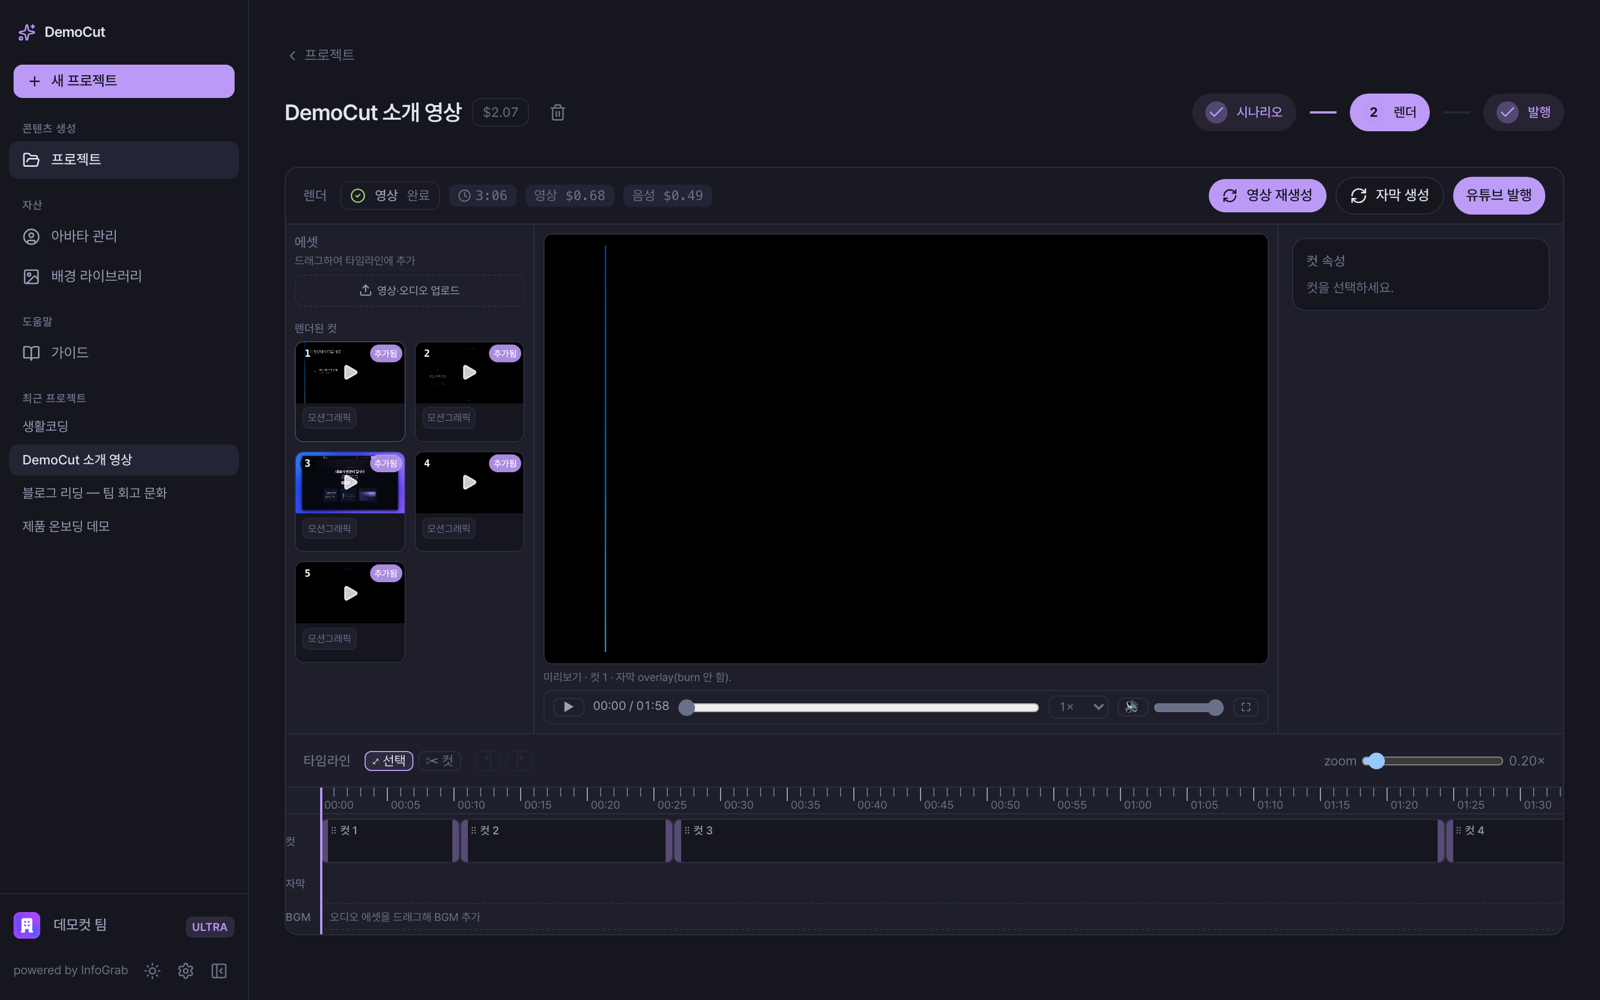The width and height of the screenshot is (1600, 1000).
Task: Create a new project with 새 프로젝트 button
Action: pyautogui.click(x=124, y=81)
